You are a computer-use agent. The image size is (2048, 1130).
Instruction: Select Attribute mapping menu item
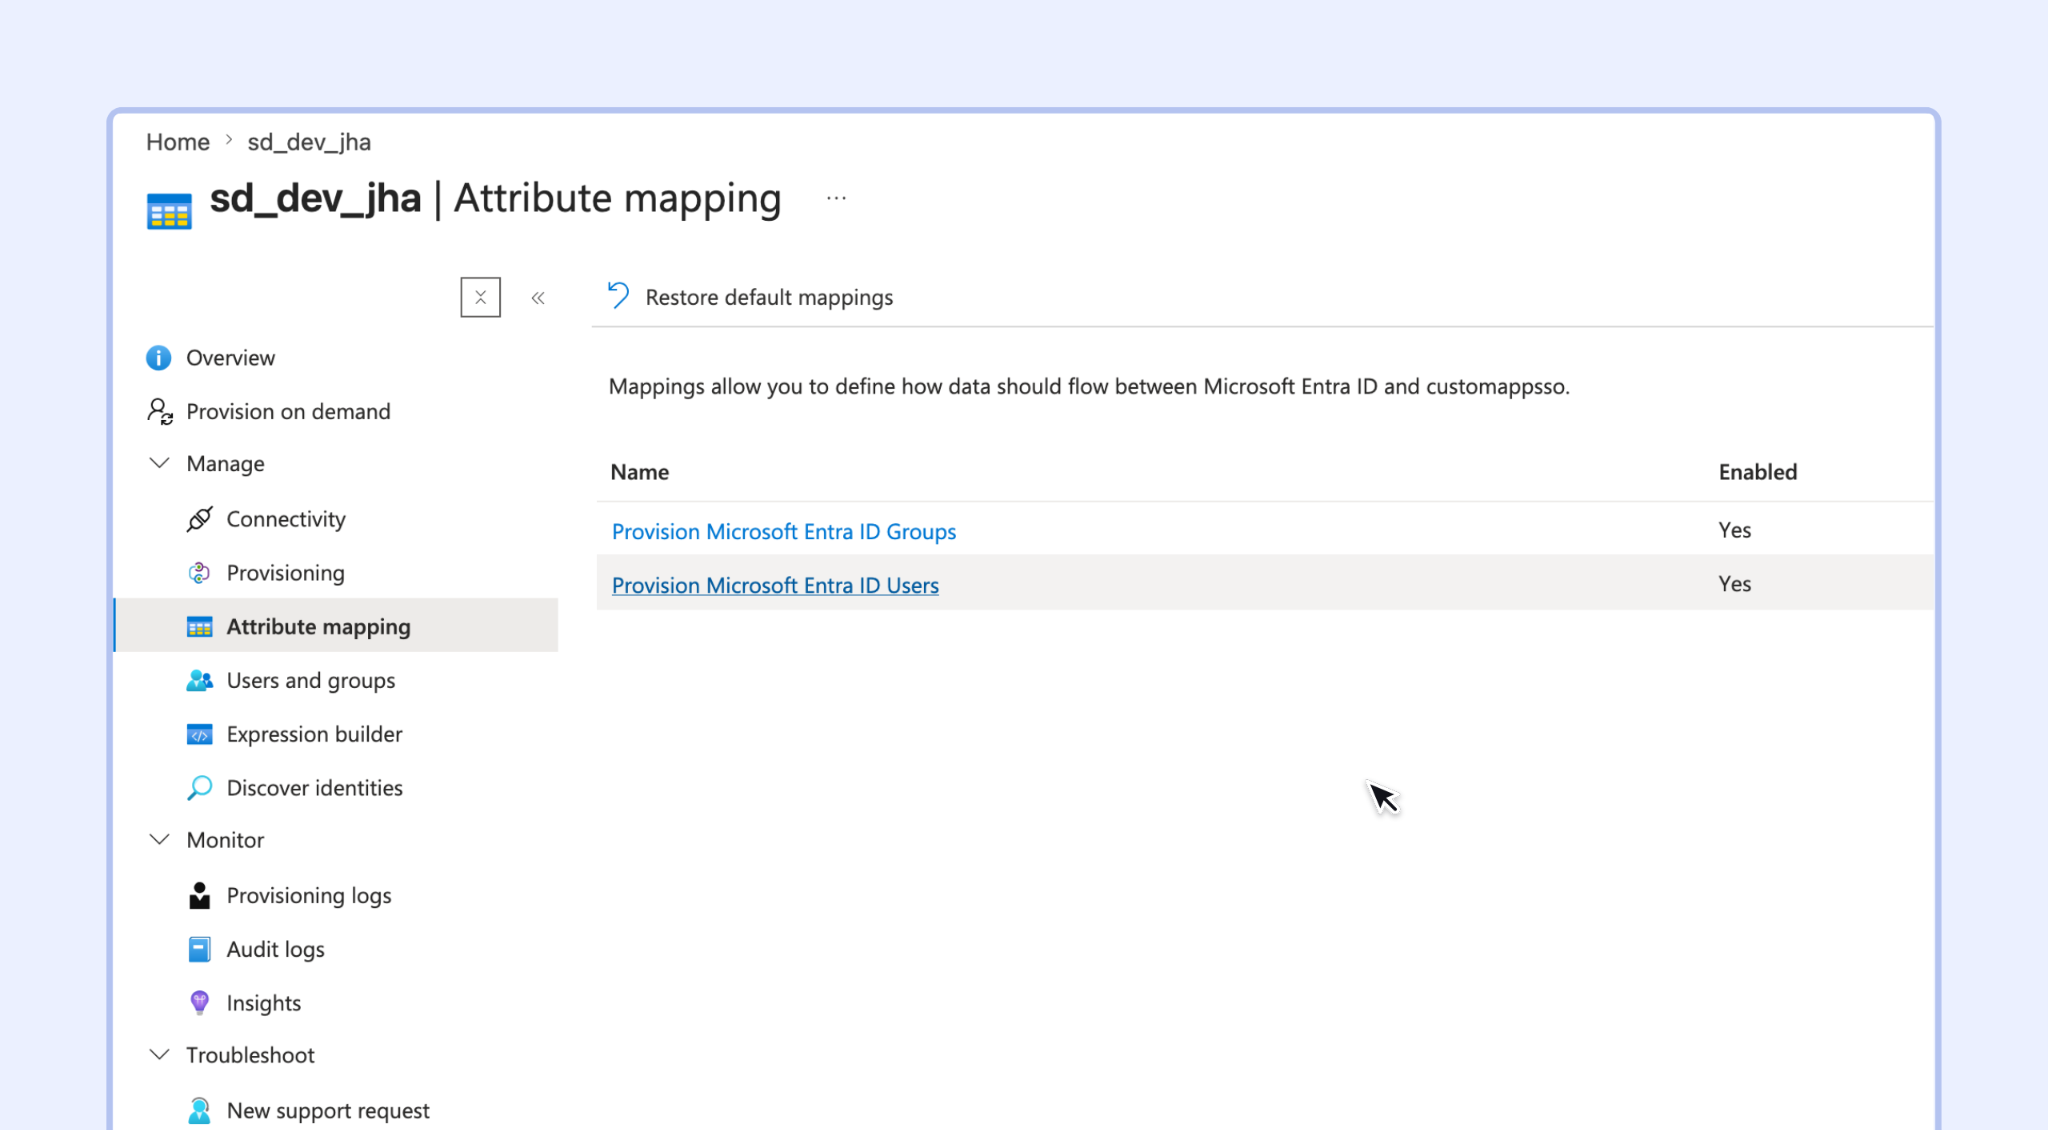coord(336,626)
